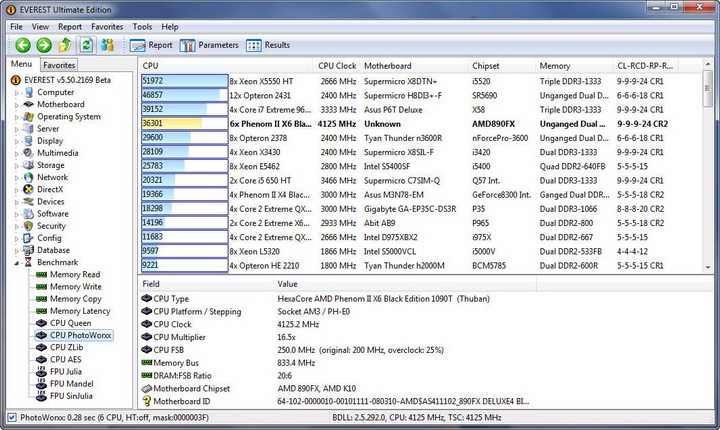Select the Multimedia tree item
Image resolution: width=720 pixels, height=430 pixels.
coord(57,153)
